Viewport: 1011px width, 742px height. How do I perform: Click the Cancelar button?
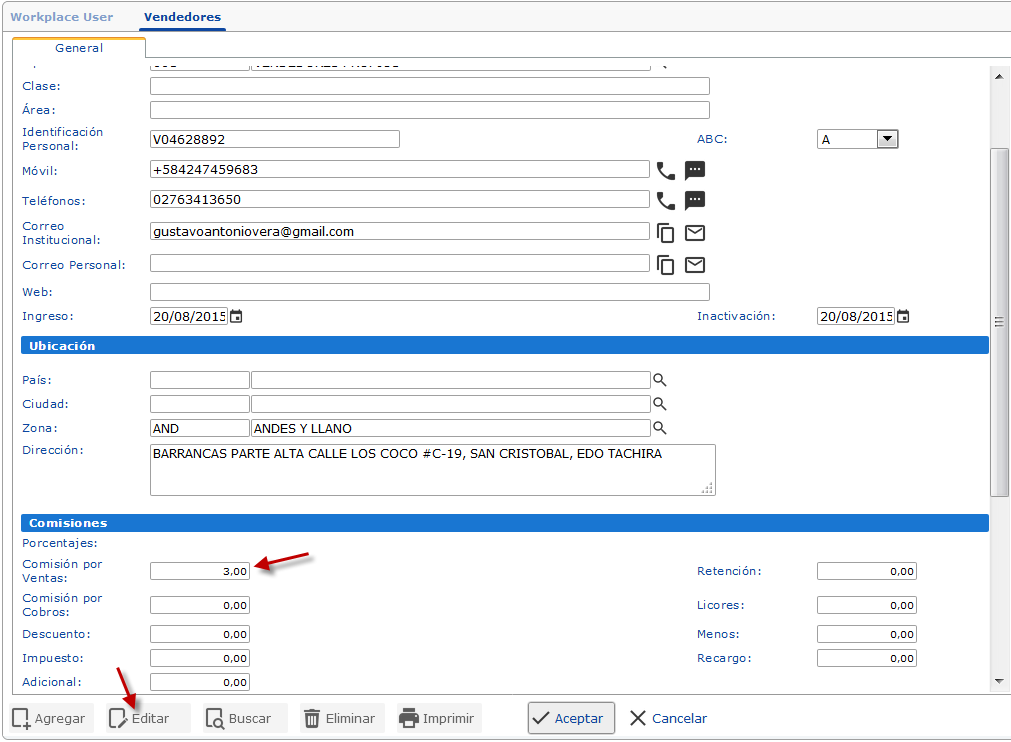[x=668, y=718]
